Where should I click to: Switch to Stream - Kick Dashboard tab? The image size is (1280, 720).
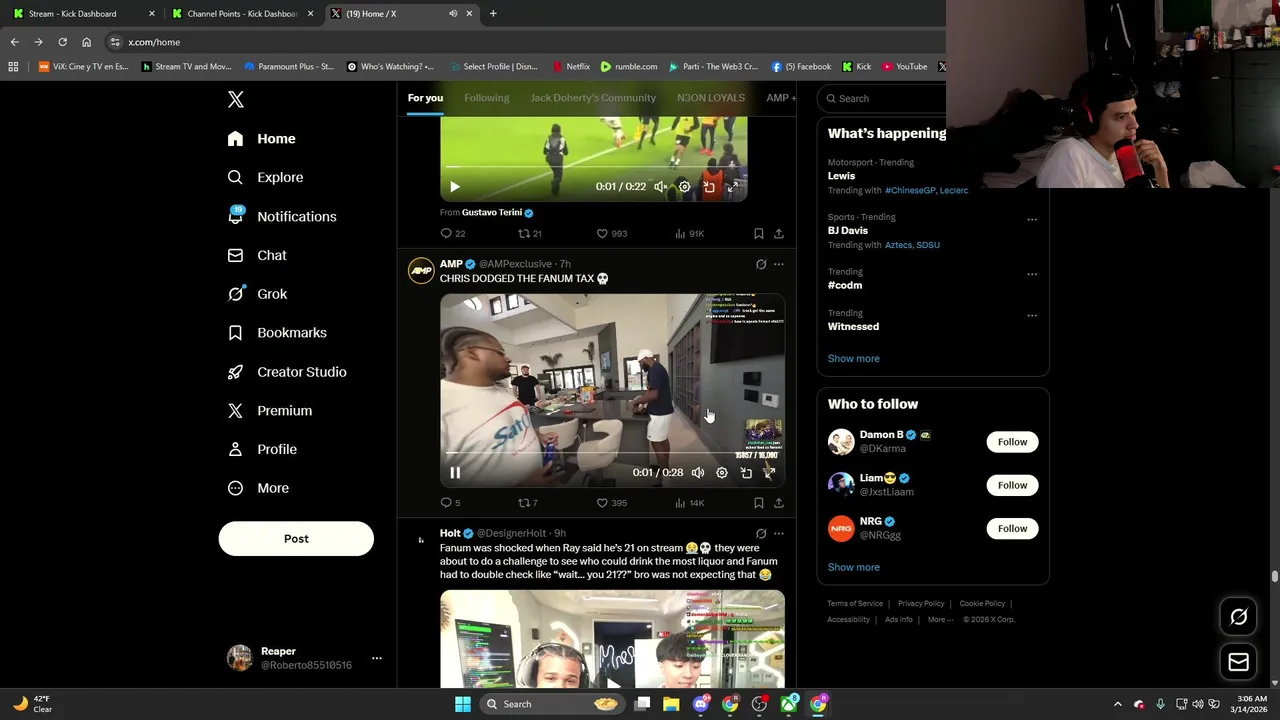coord(83,14)
